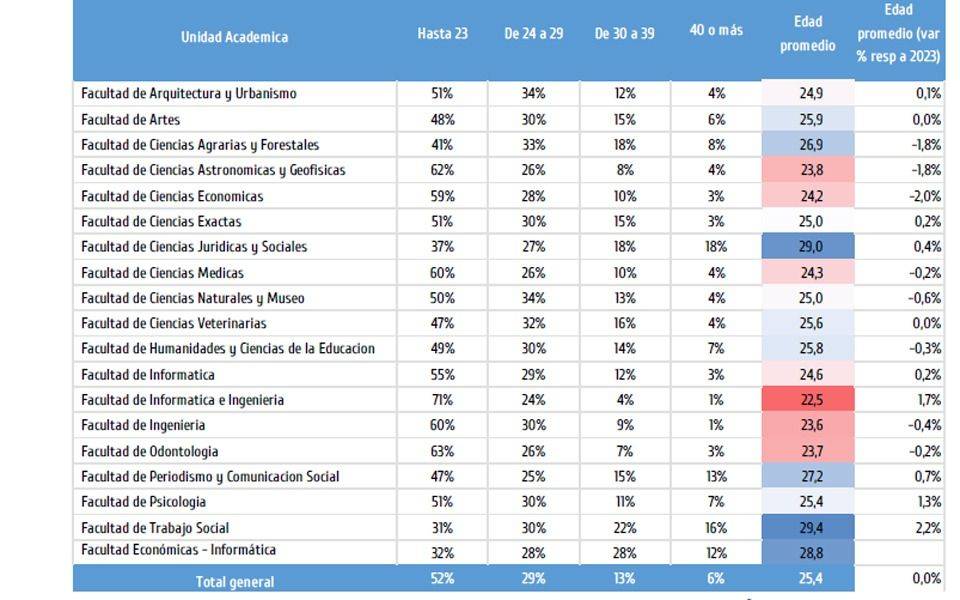This screenshot has width=960, height=600.
Task: Select the 'Edad promedio' column header
Action: pyautogui.click(x=807, y=34)
